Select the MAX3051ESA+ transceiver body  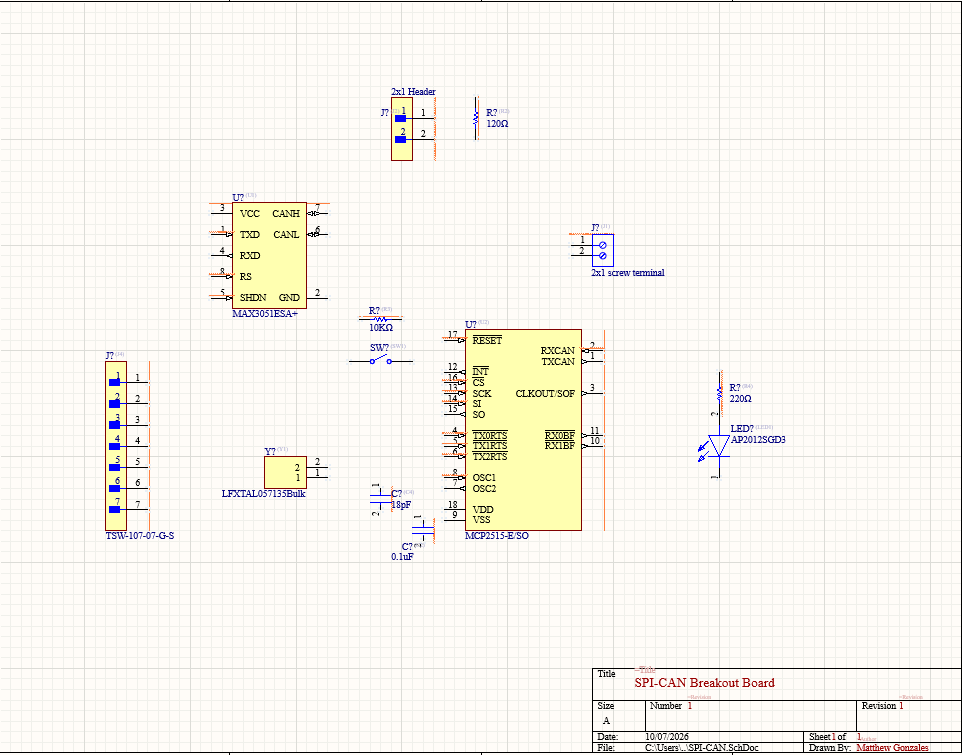269,255
